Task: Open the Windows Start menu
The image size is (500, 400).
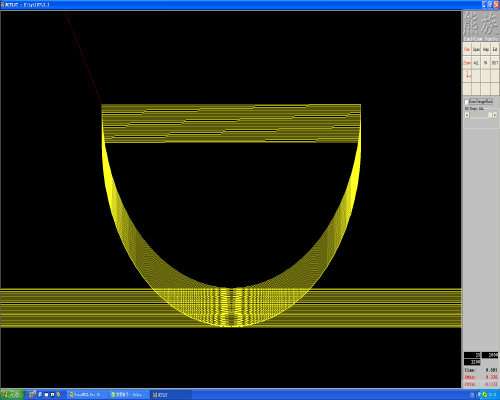Action: pos(12,395)
